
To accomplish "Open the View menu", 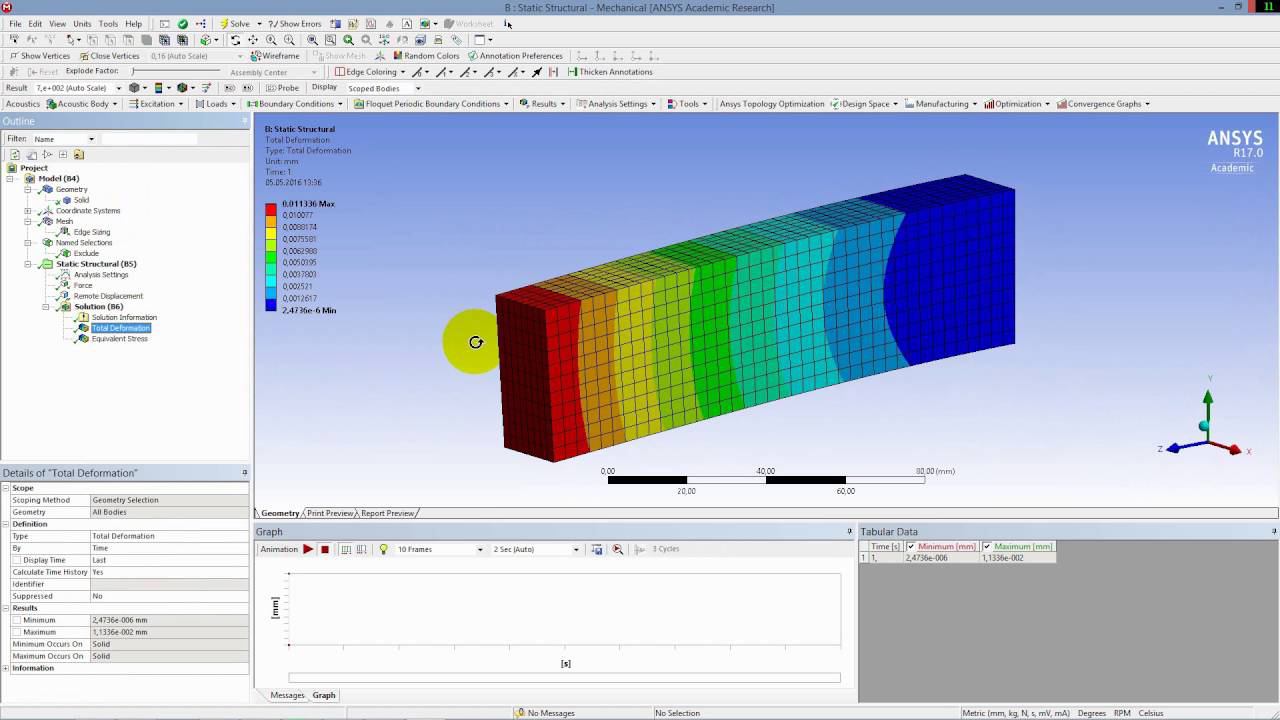I will point(57,23).
